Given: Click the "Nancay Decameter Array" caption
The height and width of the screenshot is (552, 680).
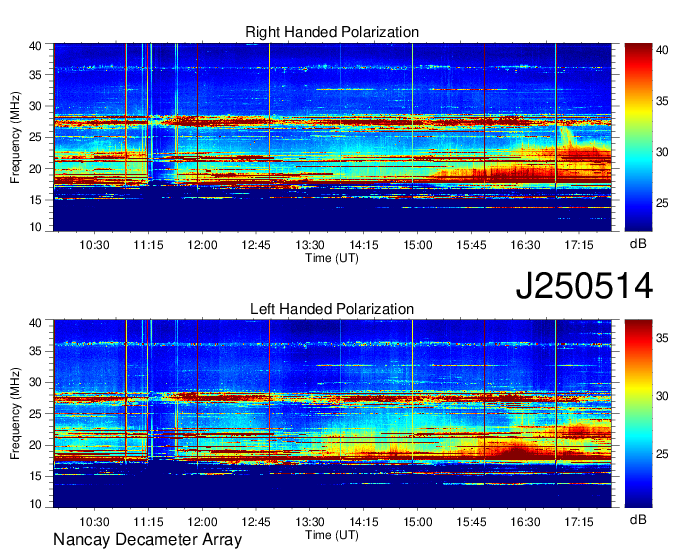Looking at the screenshot, I should [x=147, y=540].
